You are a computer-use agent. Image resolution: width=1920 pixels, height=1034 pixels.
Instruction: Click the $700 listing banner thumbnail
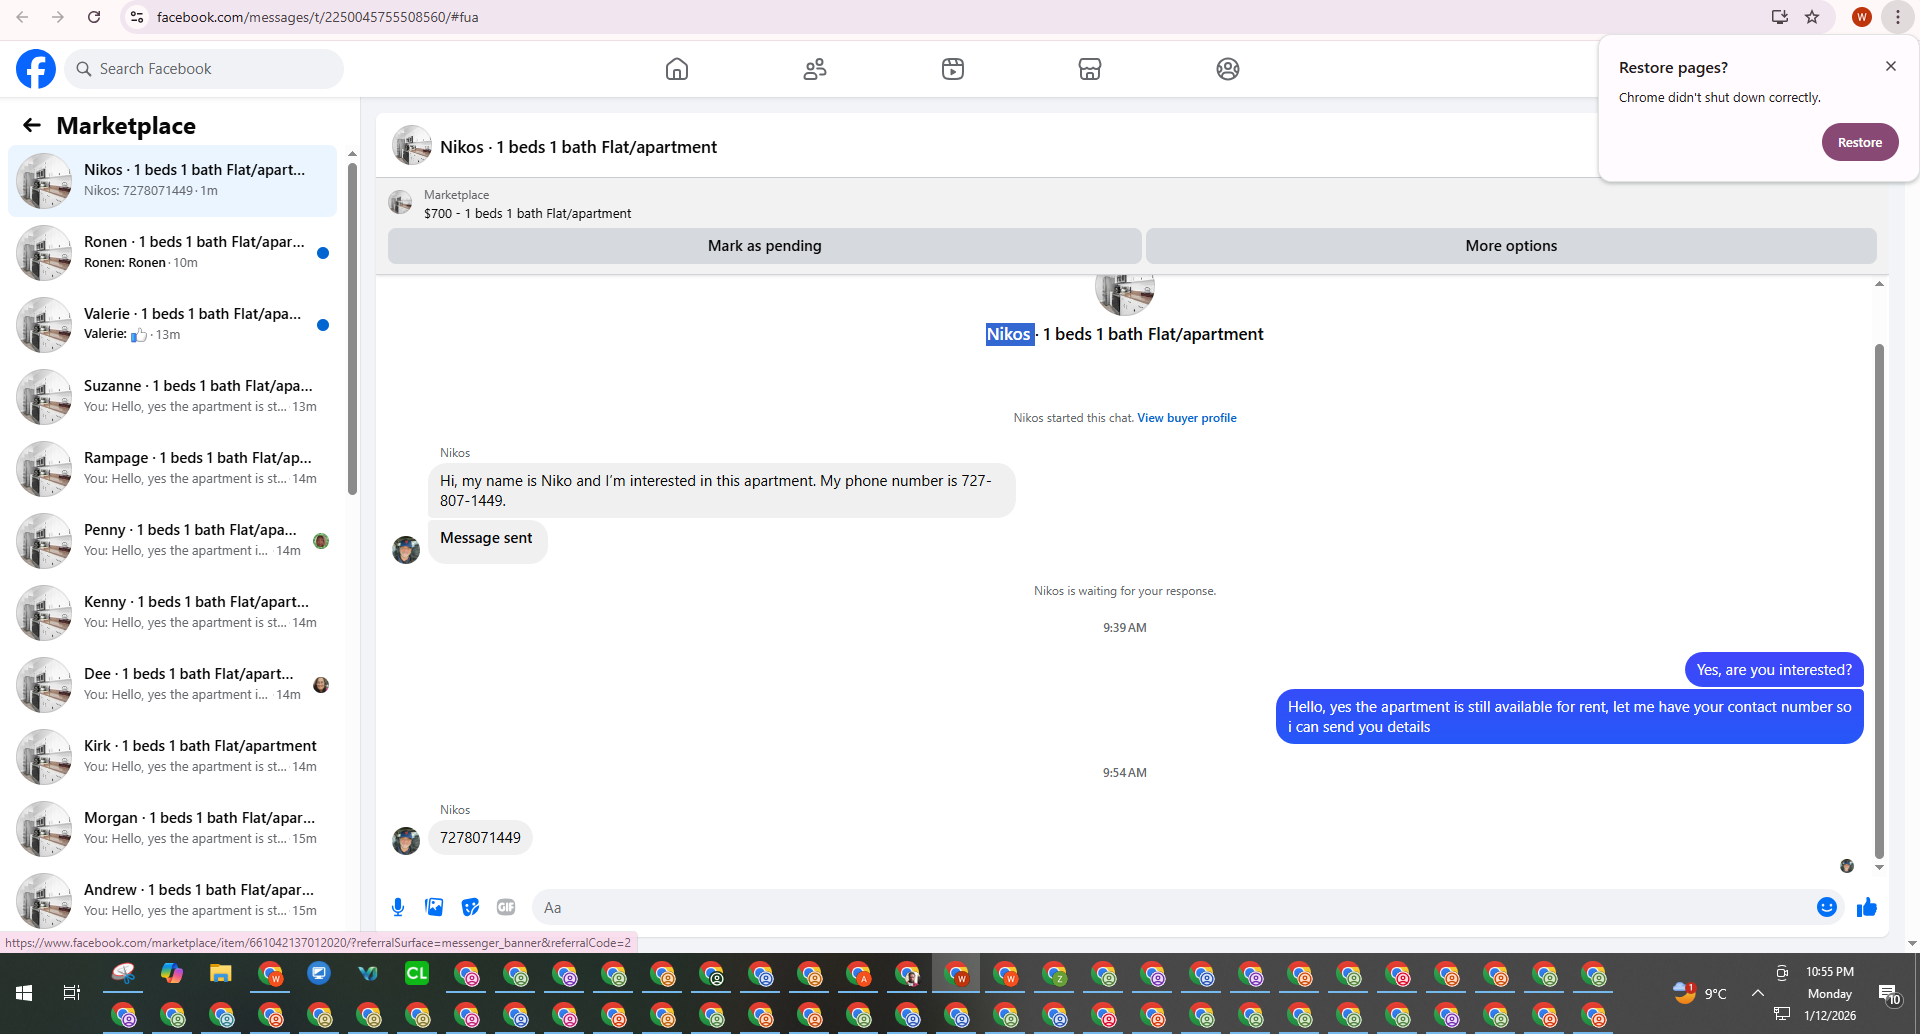click(x=400, y=203)
